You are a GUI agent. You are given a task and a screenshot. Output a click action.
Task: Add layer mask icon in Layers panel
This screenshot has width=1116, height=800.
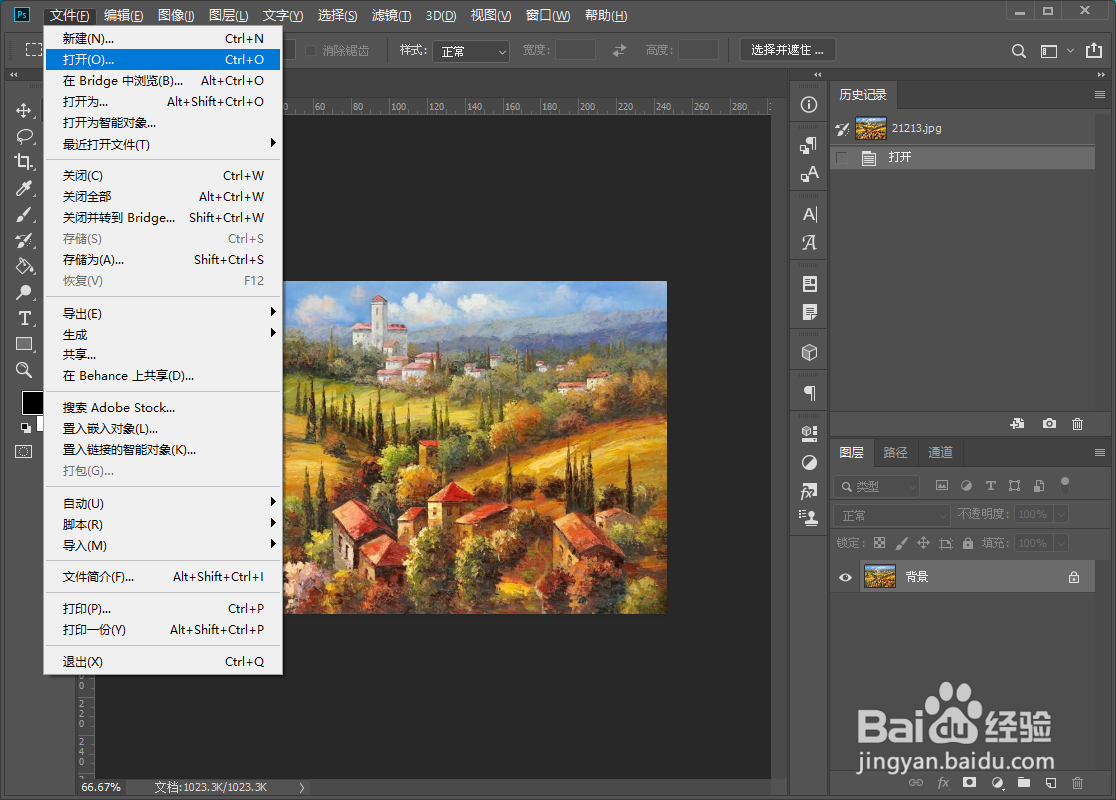tap(969, 782)
